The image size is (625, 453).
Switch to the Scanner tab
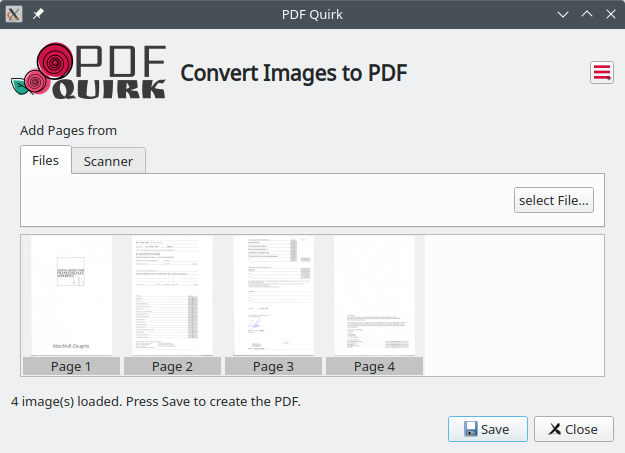tap(109, 161)
